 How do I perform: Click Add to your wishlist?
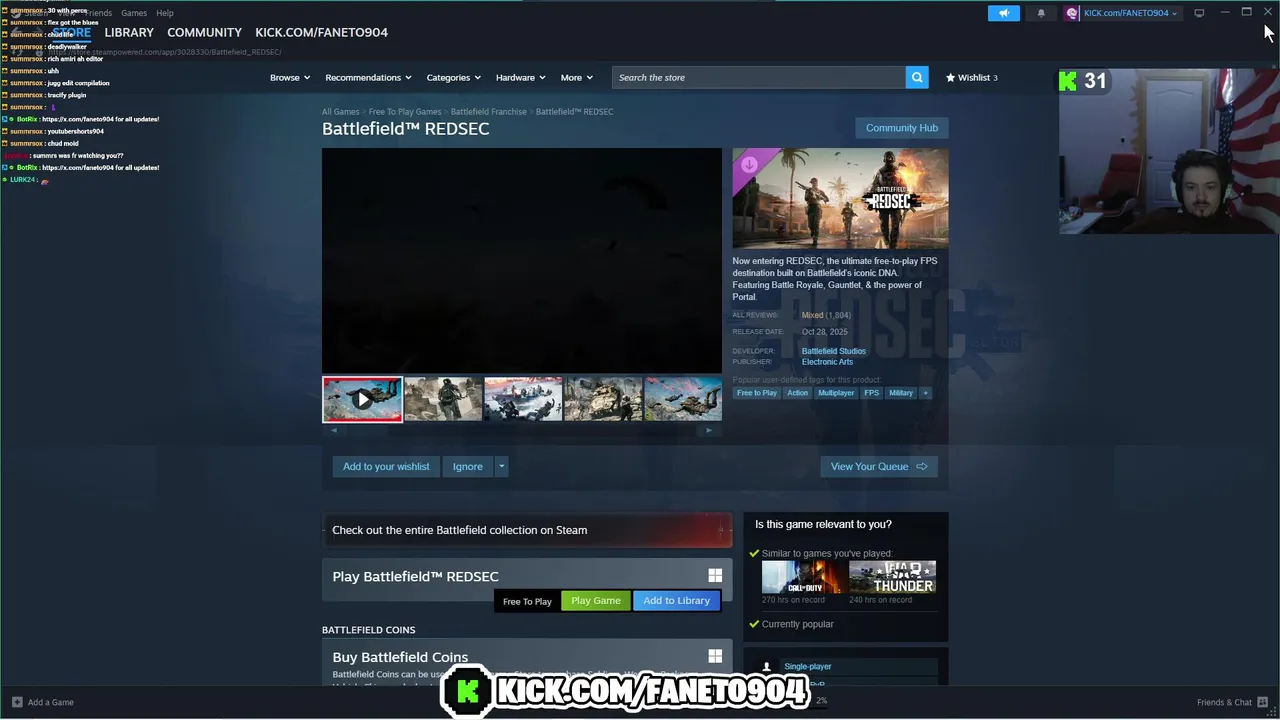click(386, 466)
